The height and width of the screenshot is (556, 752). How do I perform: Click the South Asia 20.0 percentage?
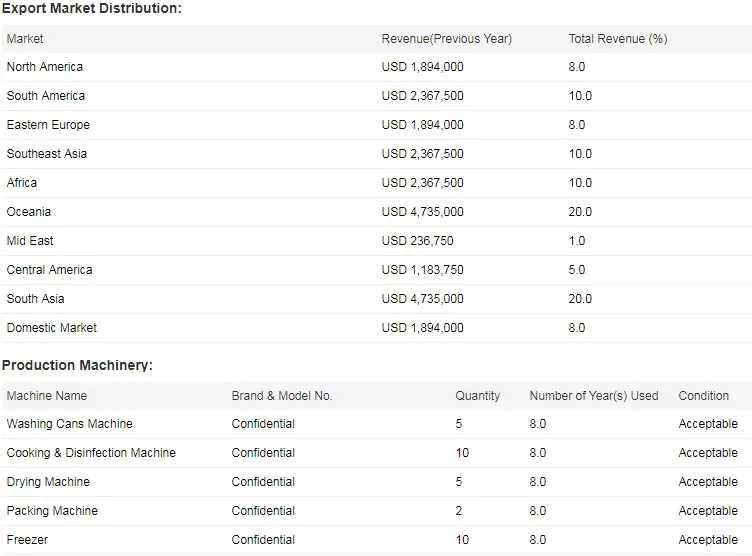click(x=580, y=299)
